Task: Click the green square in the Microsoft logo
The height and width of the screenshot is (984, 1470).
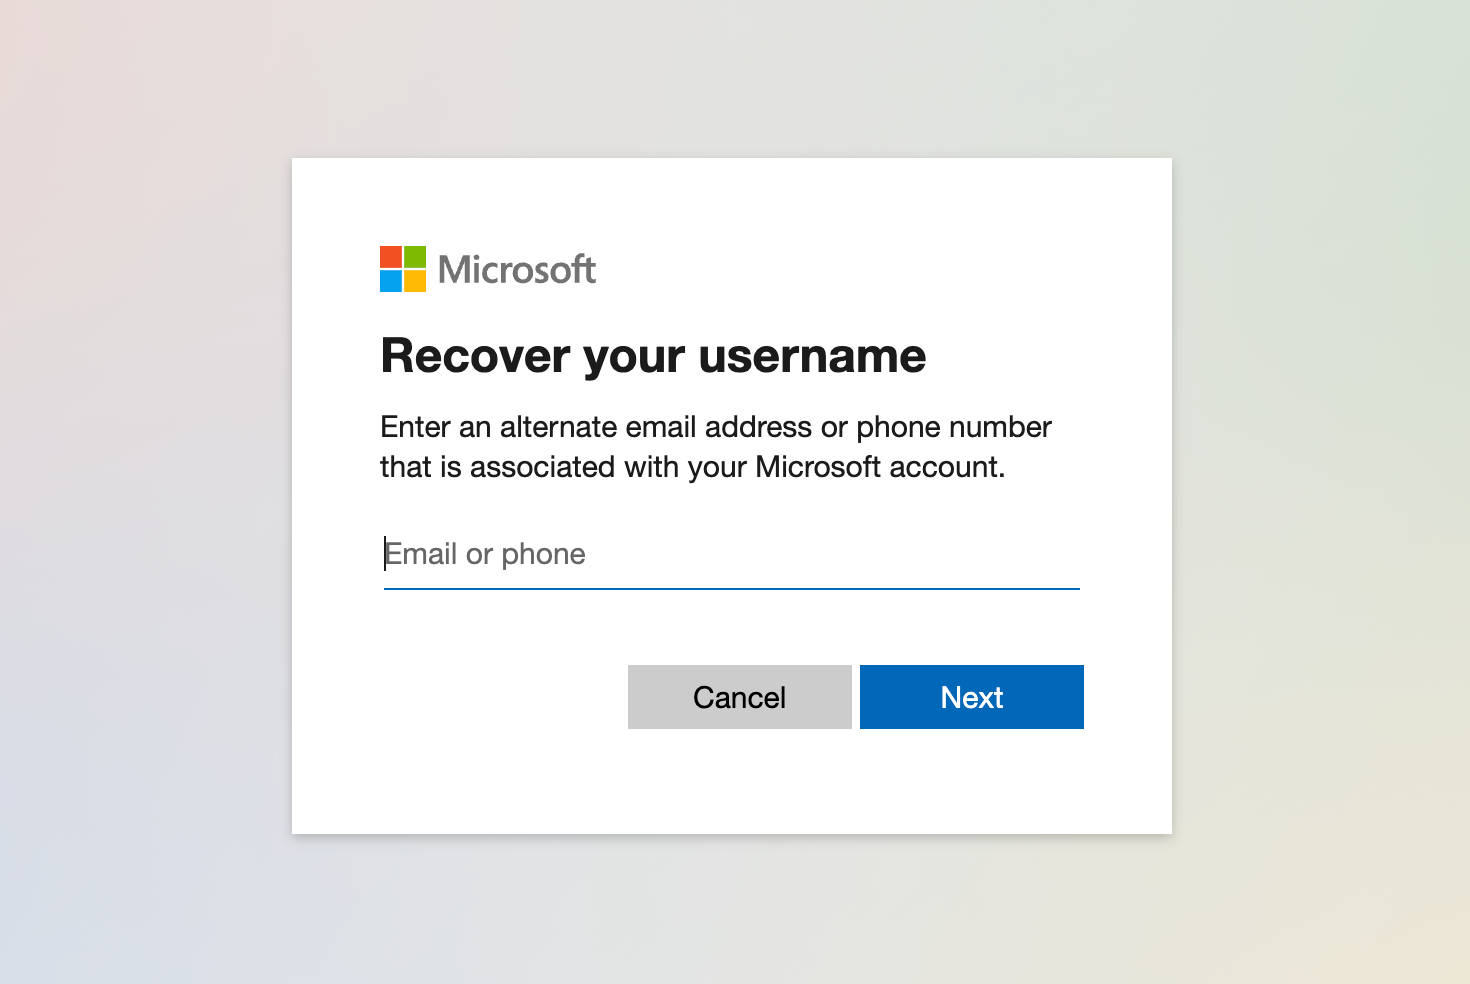Action: pos(415,257)
